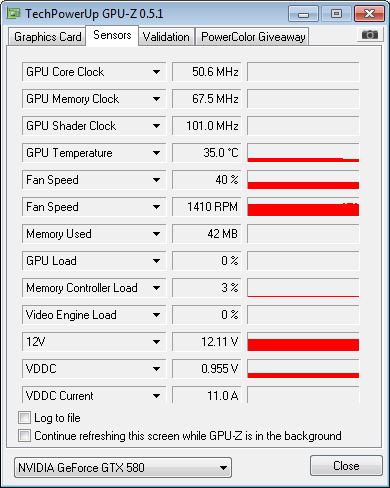Open the Fan Speed RPM row dropdown
This screenshot has width=390, height=488.
(x=156, y=207)
